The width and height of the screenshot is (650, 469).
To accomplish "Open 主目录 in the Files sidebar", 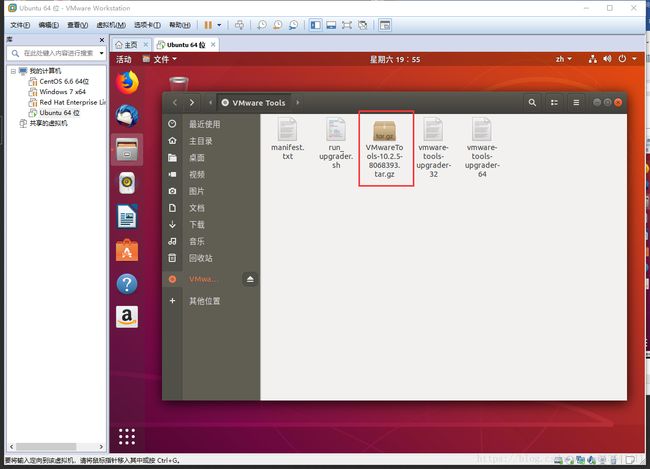I will [x=211, y=141].
